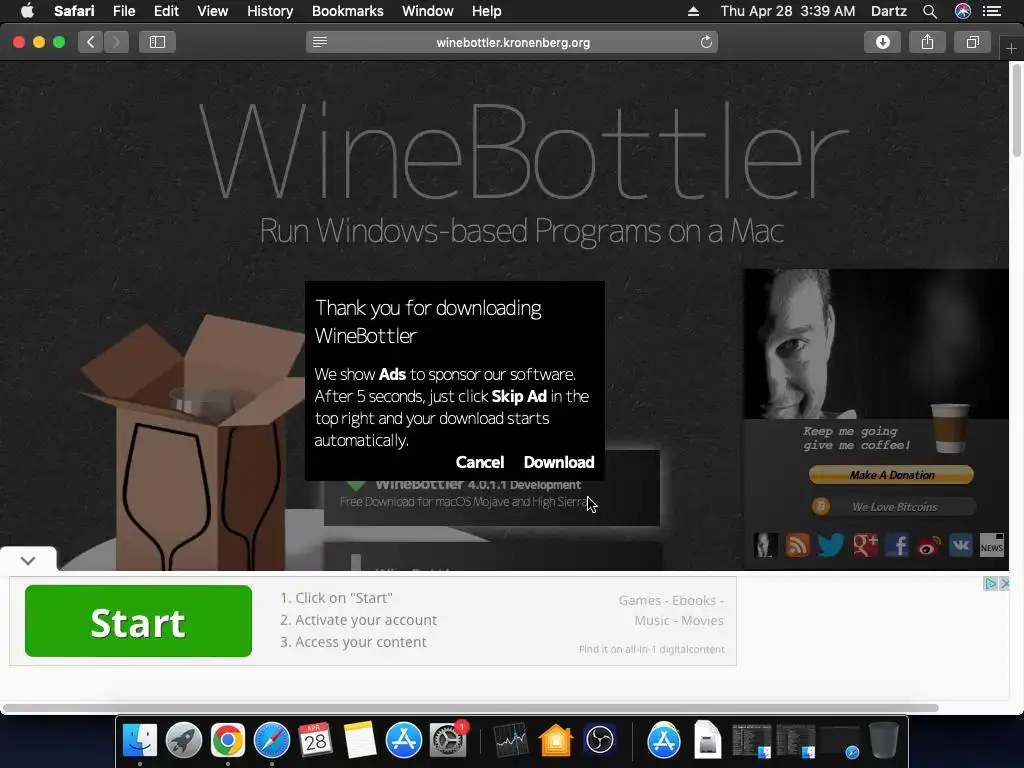Open Finder from the Dock
The image size is (1024, 768).
pos(140,741)
